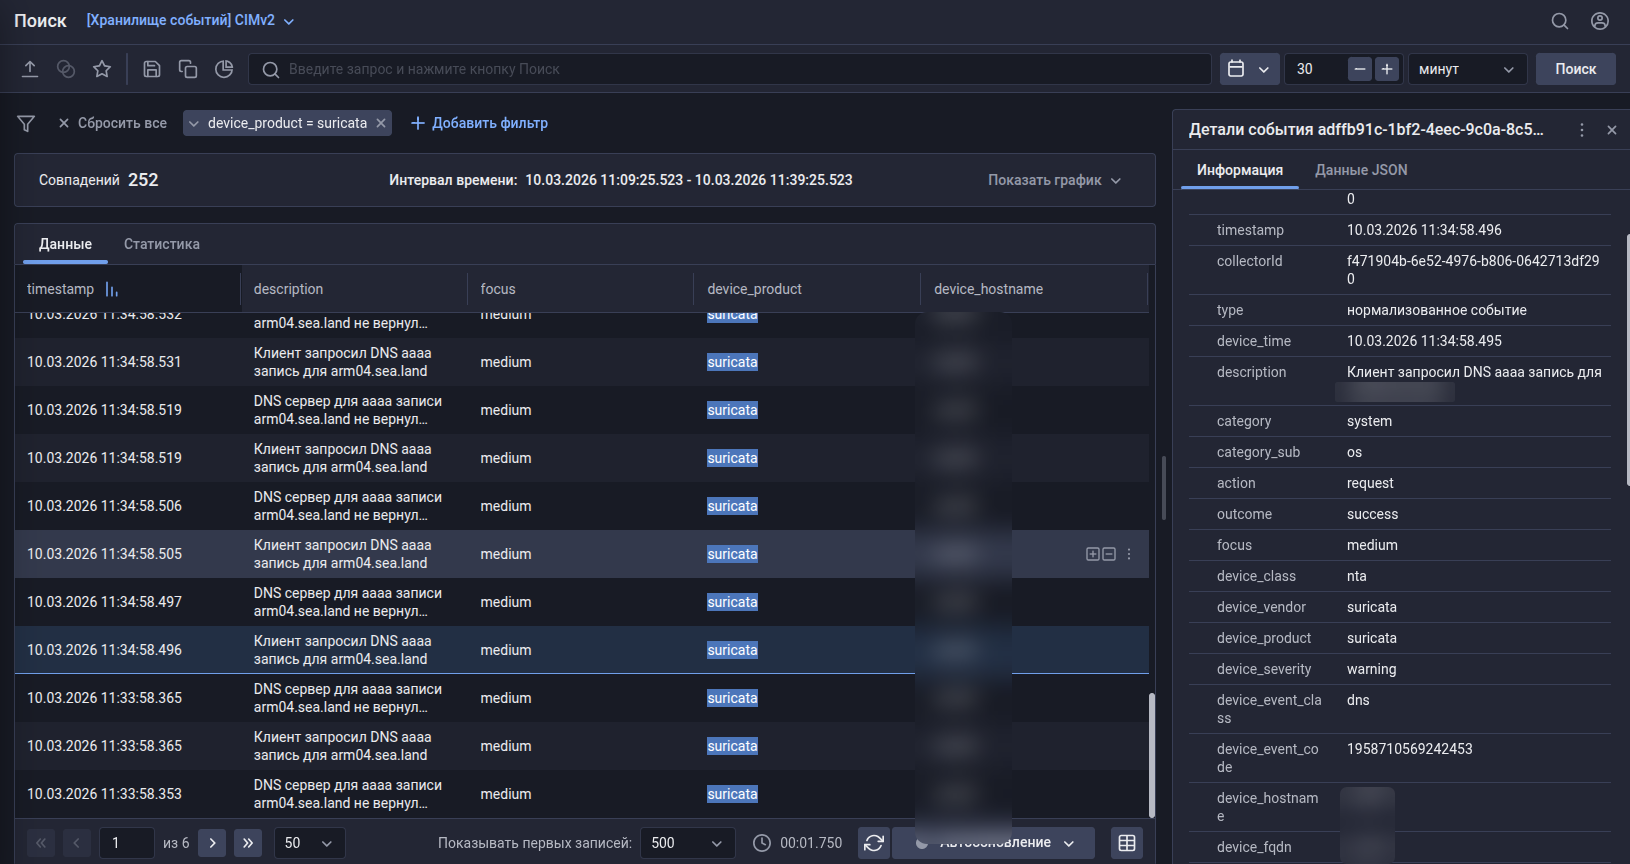The image size is (1630, 864).
Task: Click Добавить фильтр link
Action: click(x=480, y=123)
